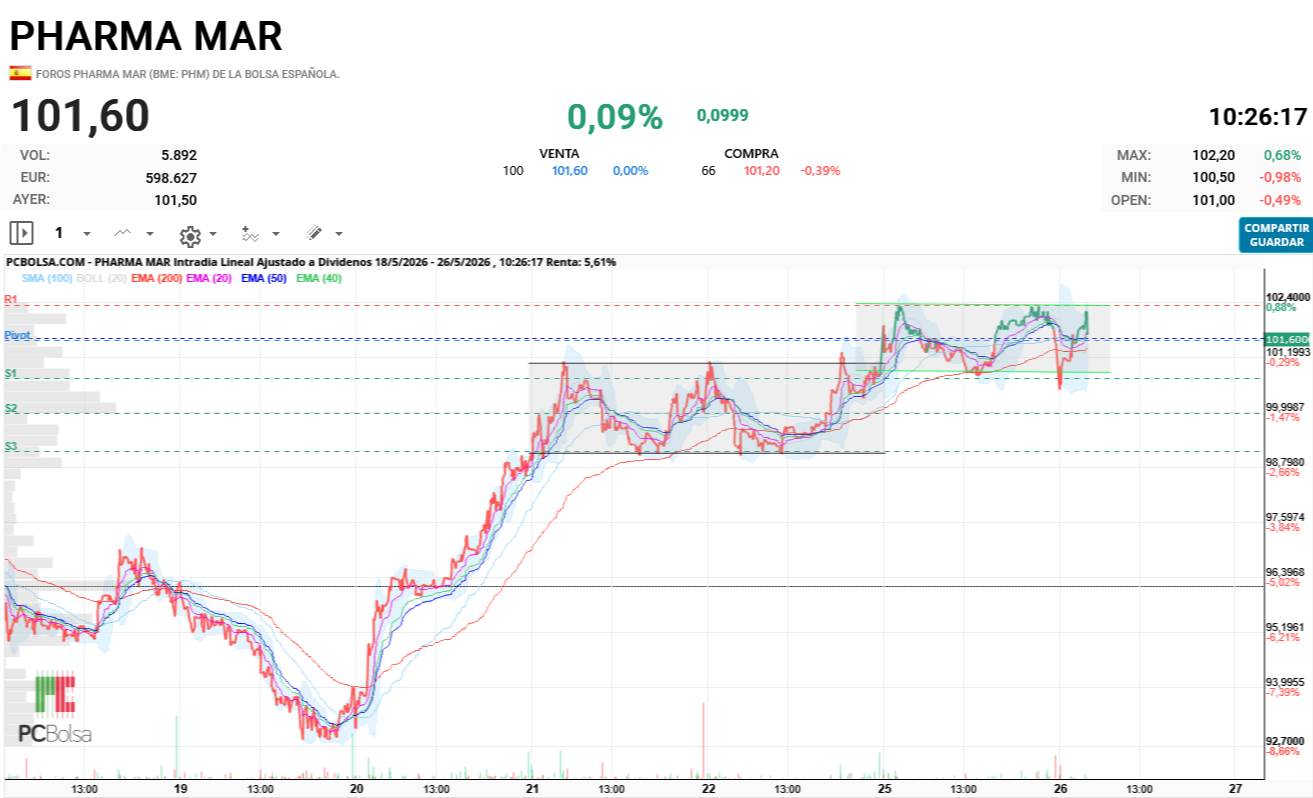Toggle the EMA (20) indicator legend

(x=209, y=278)
